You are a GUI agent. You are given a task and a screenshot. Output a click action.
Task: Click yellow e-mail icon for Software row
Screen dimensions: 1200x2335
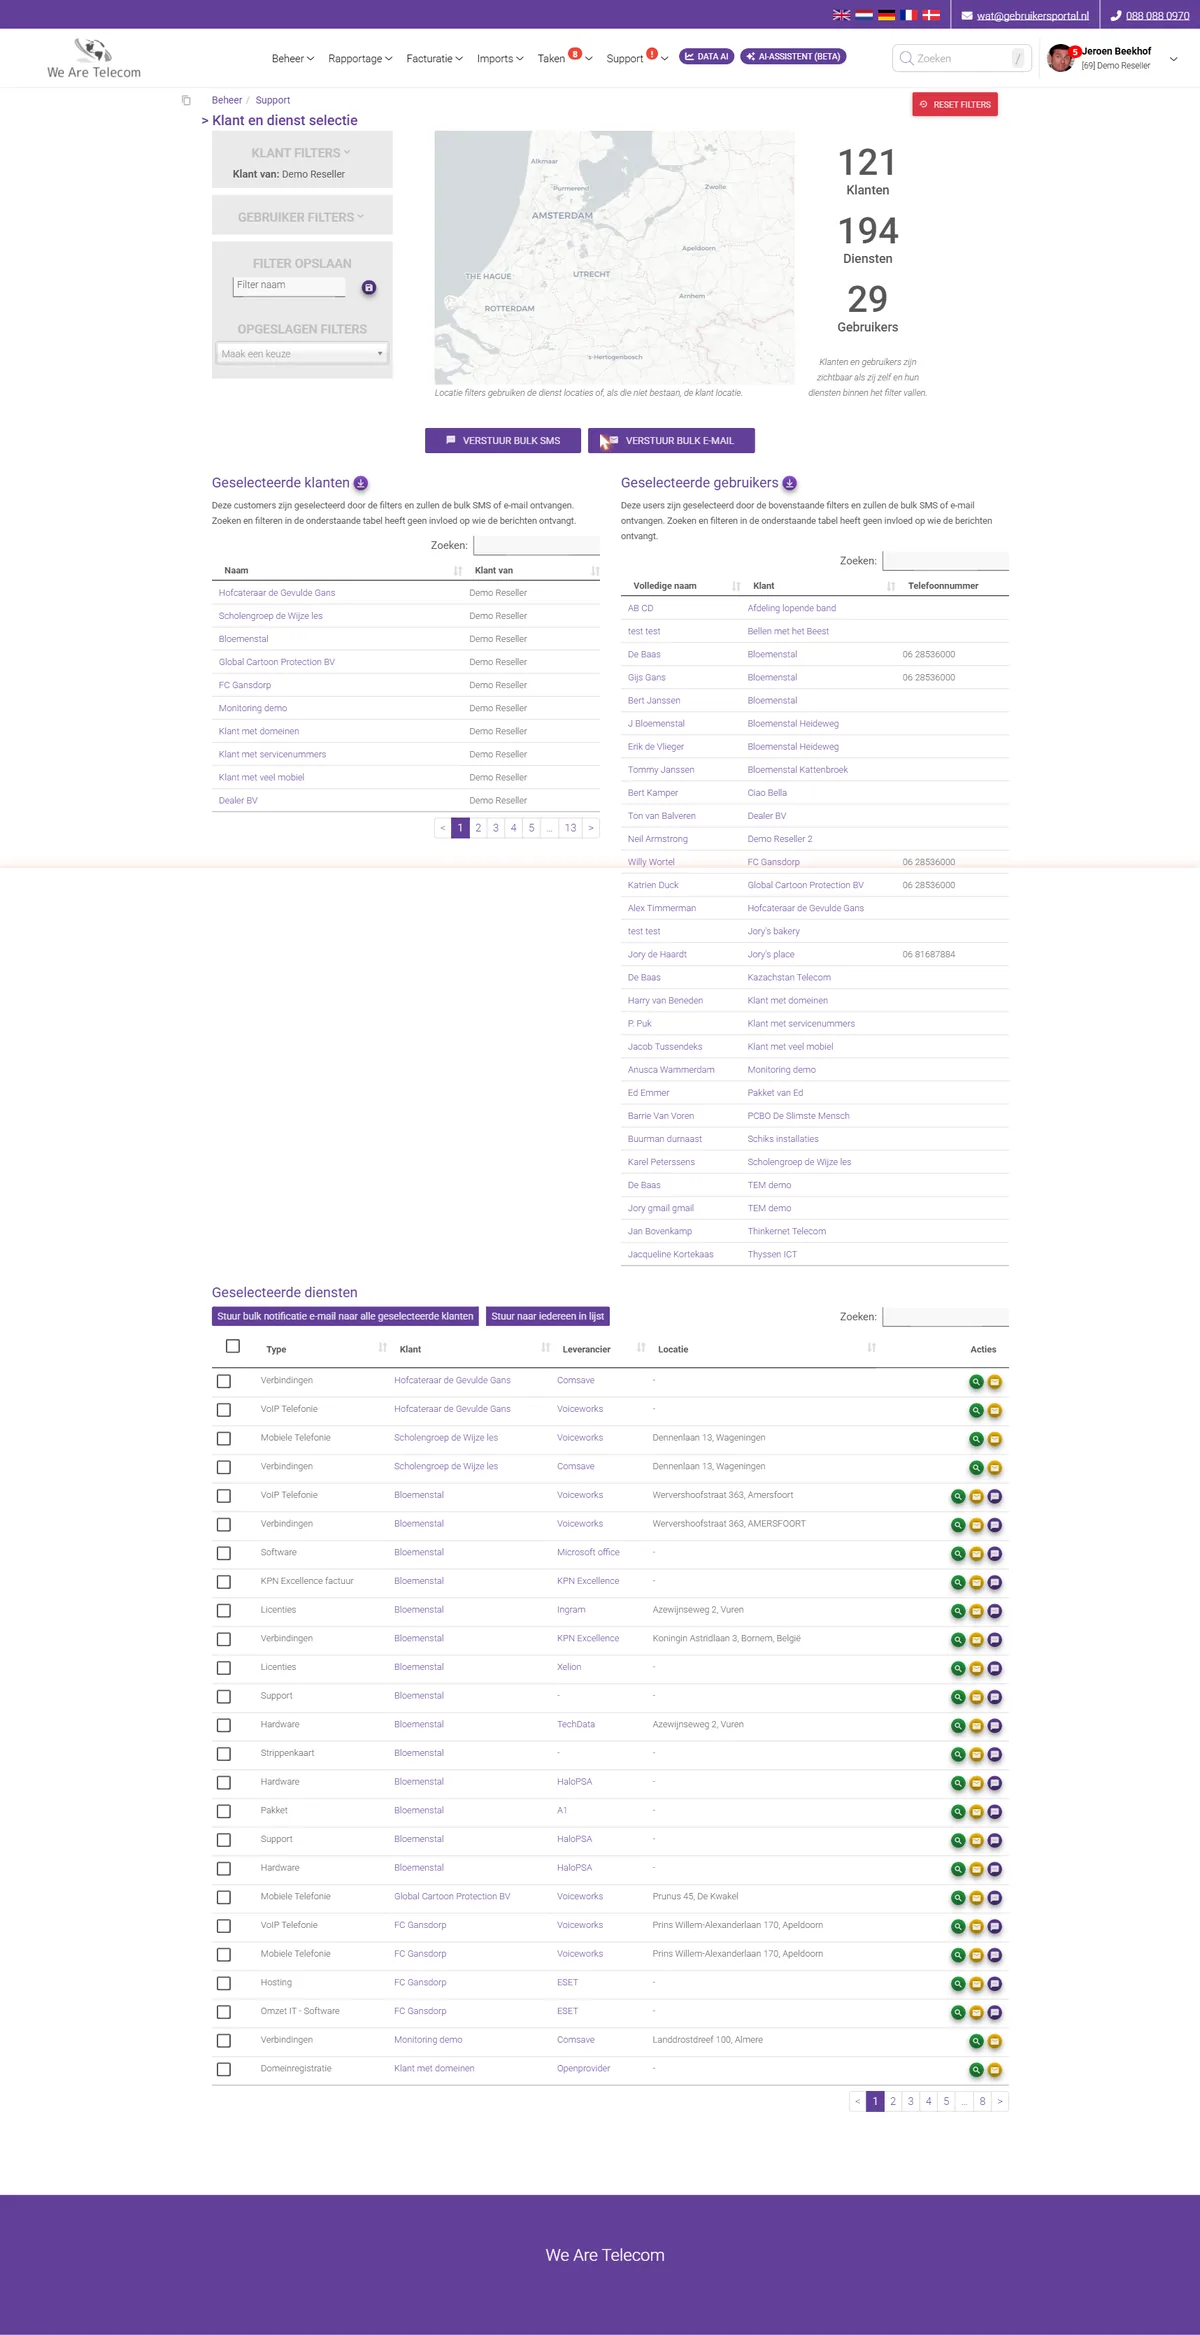point(976,1554)
